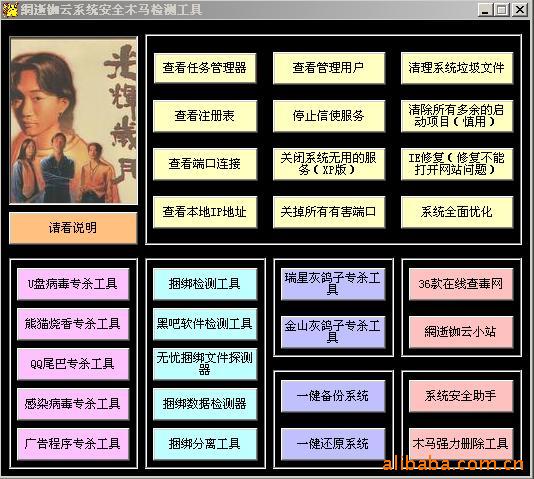The width and height of the screenshot is (534, 479).
Task: Launch 瑞星灰鸽子专杀工具
Action: pos(333,284)
